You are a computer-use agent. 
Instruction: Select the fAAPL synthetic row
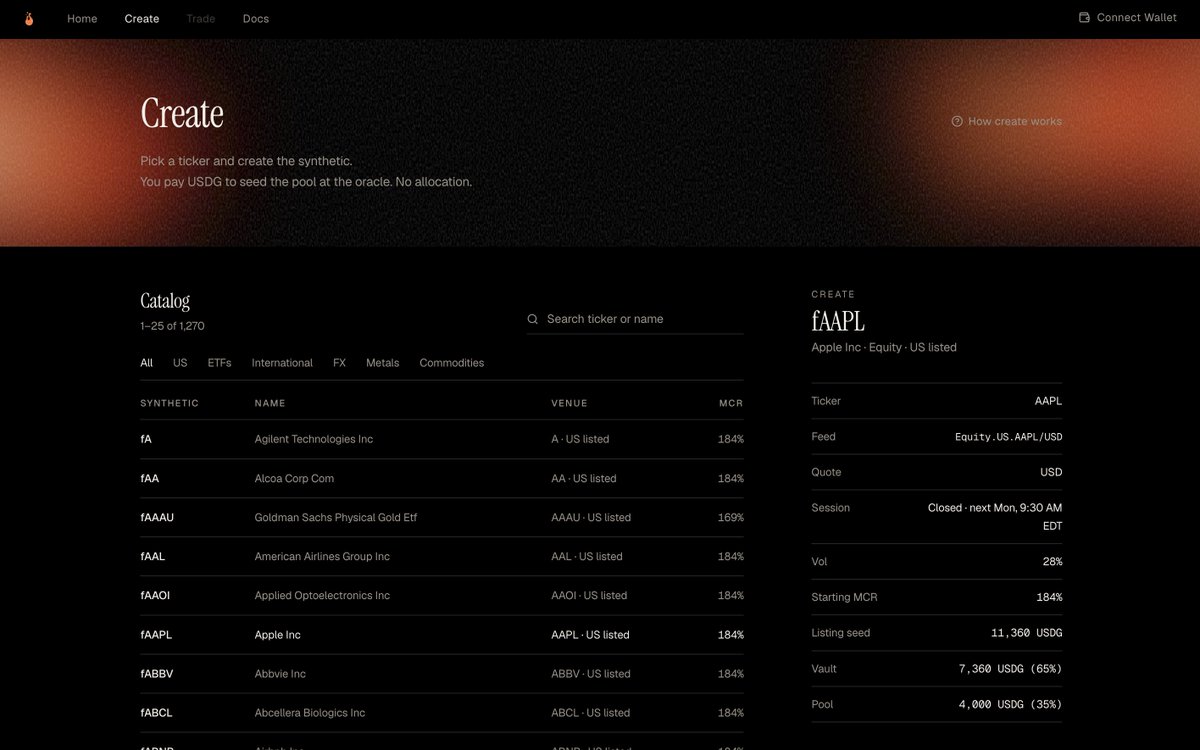click(442, 634)
